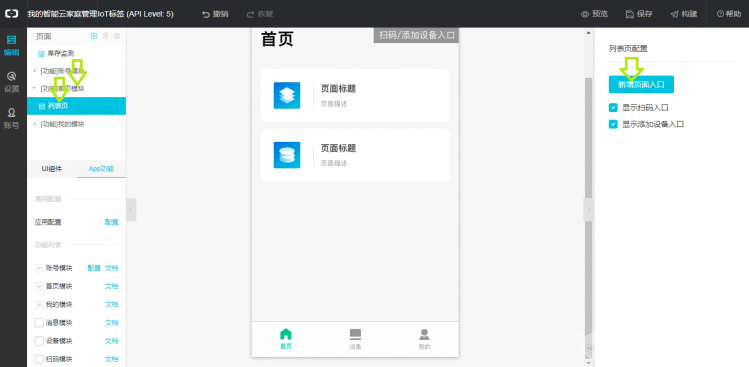Click the 新增页面入口 button
Image resolution: width=749 pixels, height=367 pixels.
641,84
